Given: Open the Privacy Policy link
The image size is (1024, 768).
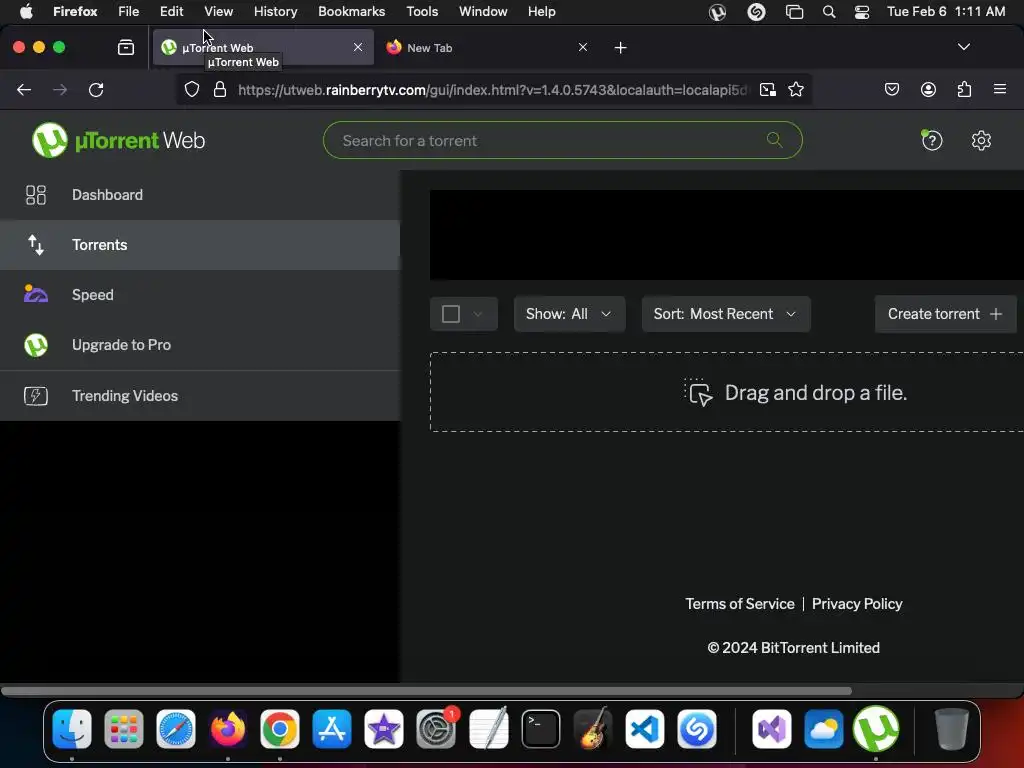Looking at the screenshot, I should (x=857, y=604).
